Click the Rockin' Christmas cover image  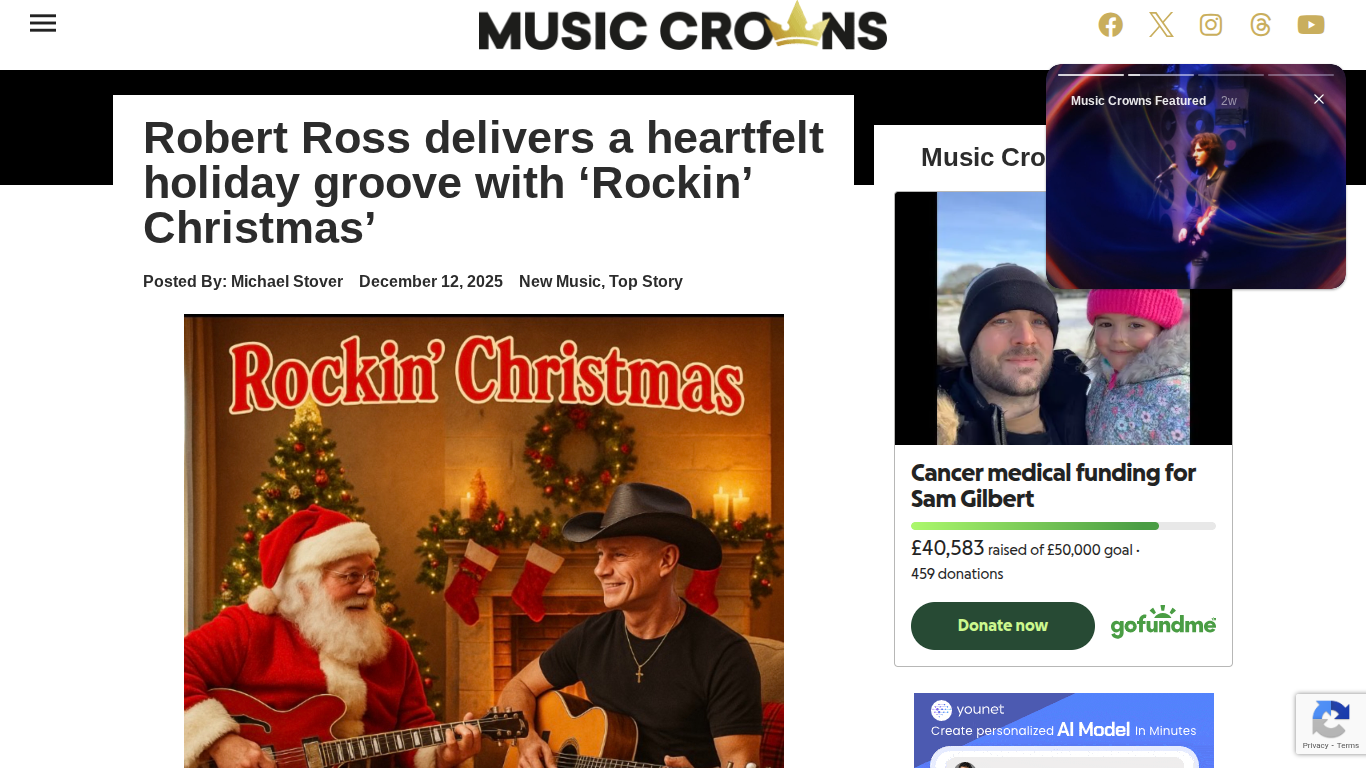tap(484, 541)
